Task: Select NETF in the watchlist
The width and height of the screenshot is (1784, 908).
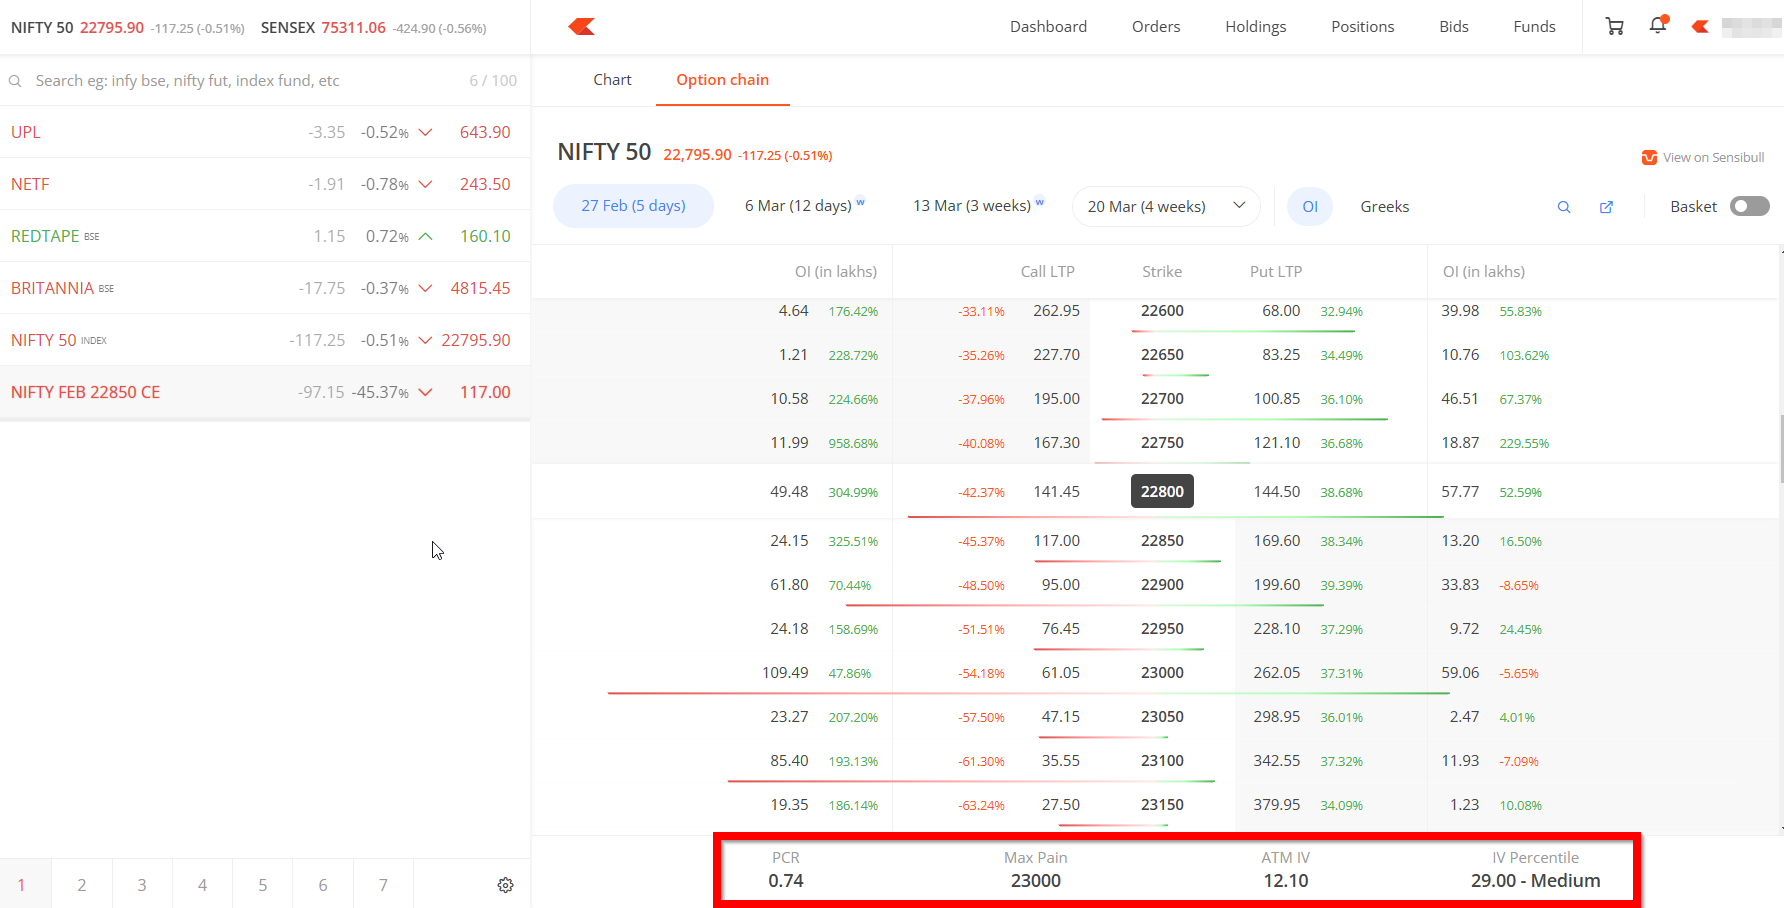Action: coord(265,184)
